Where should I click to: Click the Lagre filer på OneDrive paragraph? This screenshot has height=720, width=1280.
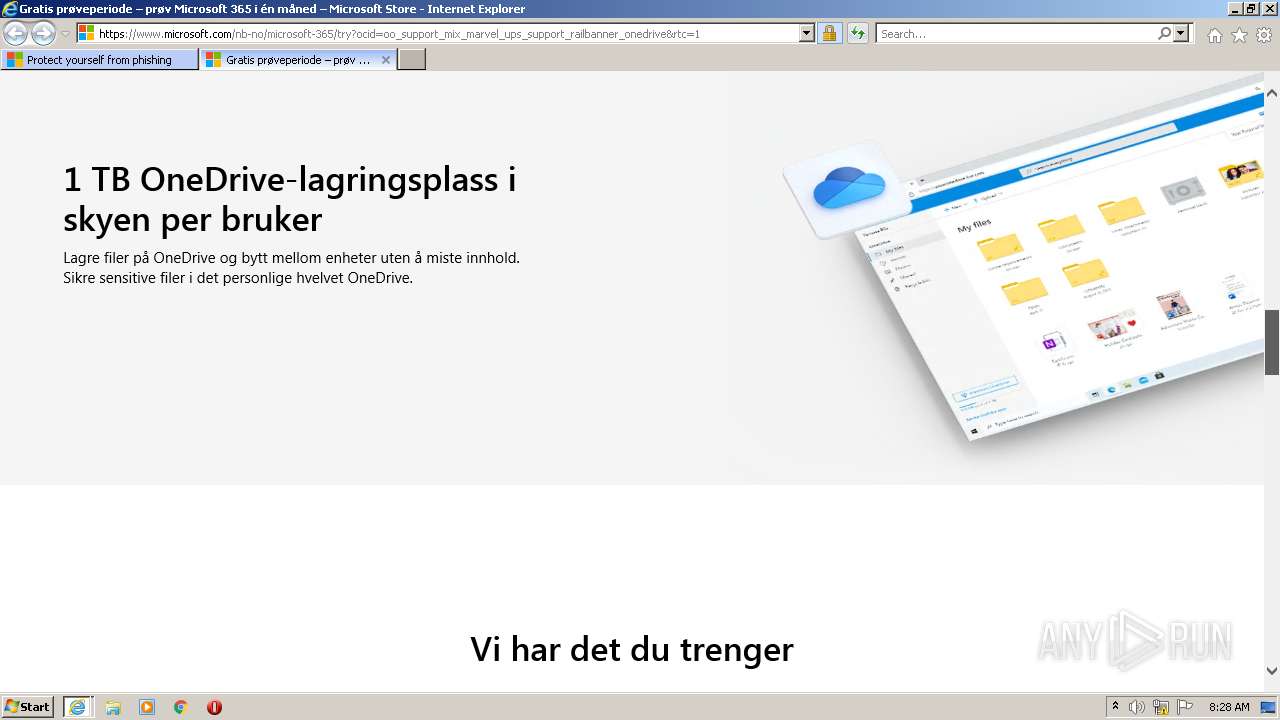pos(291,267)
